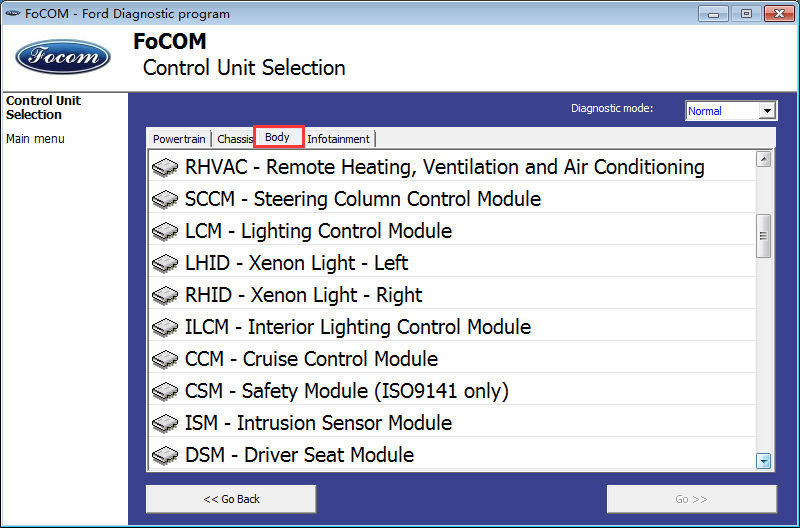Image resolution: width=800 pixels, height=528 pixels.
Task: Select DSM - Driver Seat Module
Action: point(452,455)
